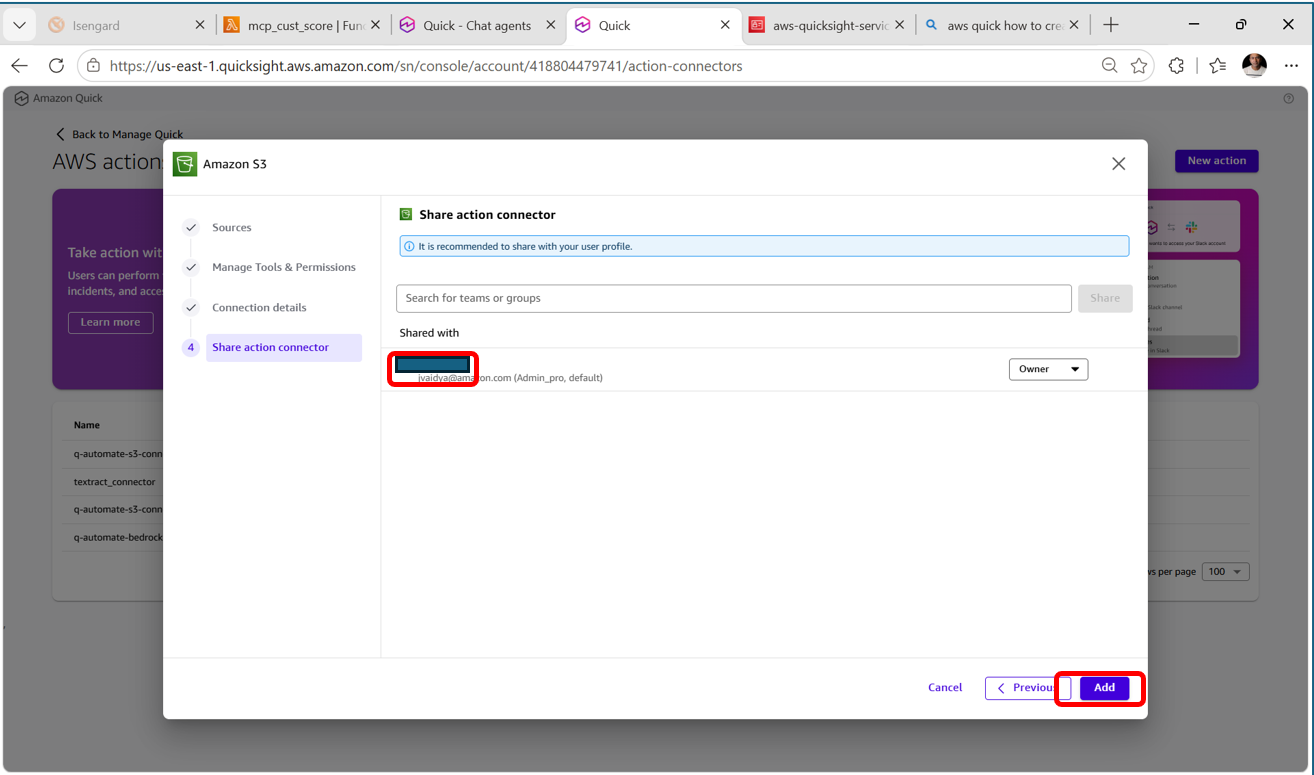
Task: Refresh the current page
Action: point(56,66)
